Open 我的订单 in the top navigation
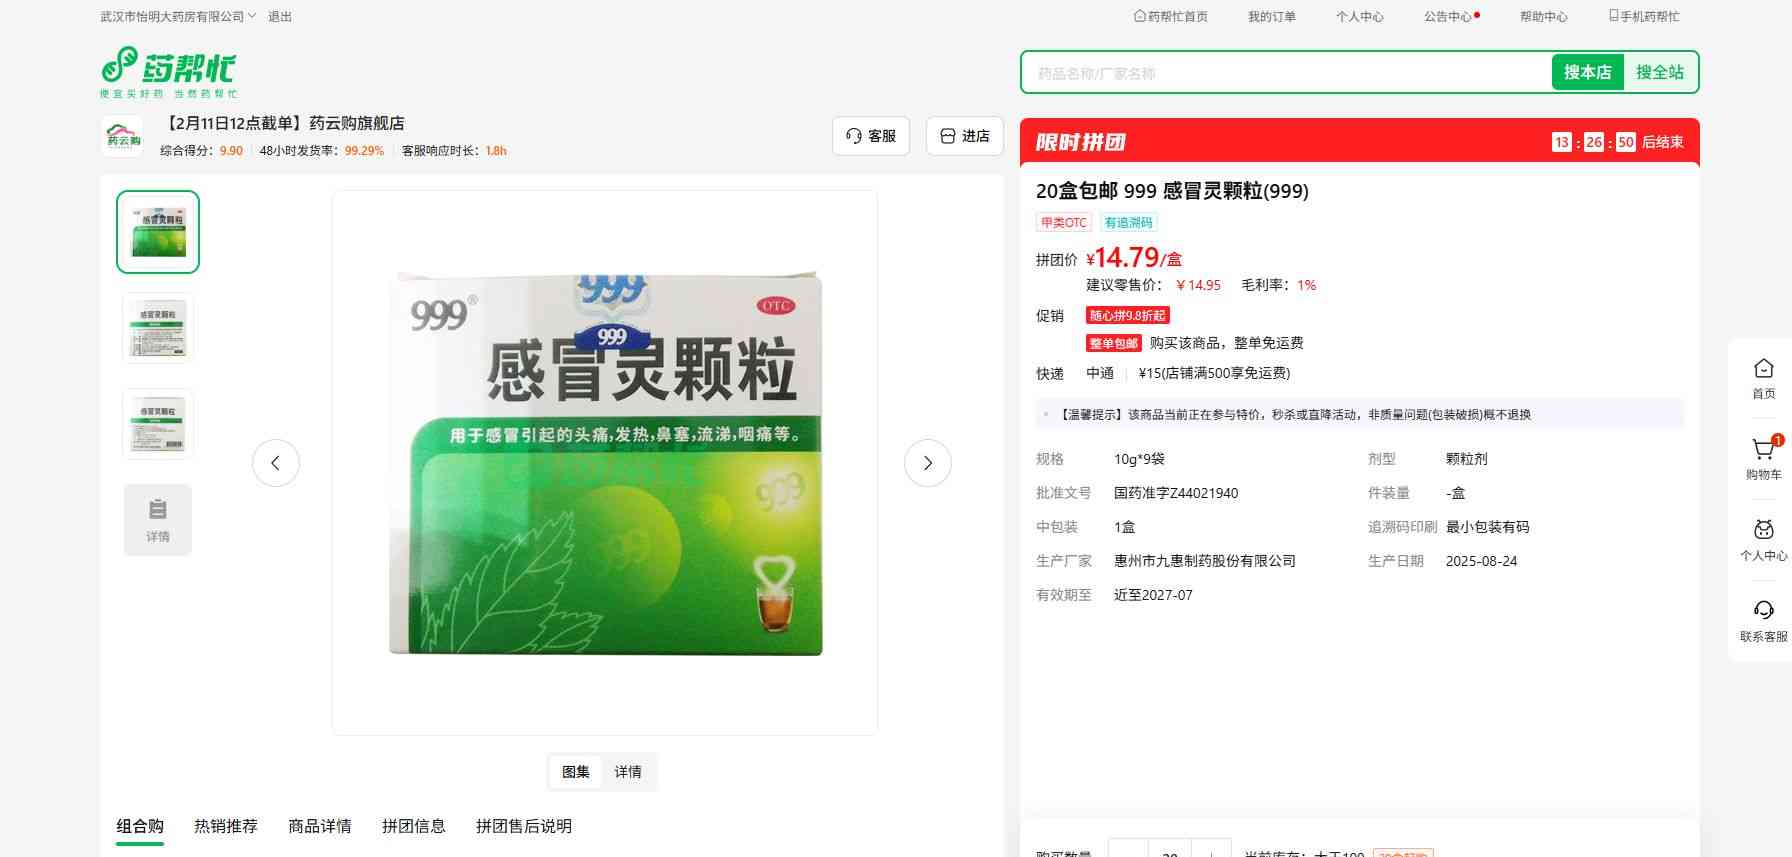The width and height of the screenshot is (1792, 857). coord(1271,17)
